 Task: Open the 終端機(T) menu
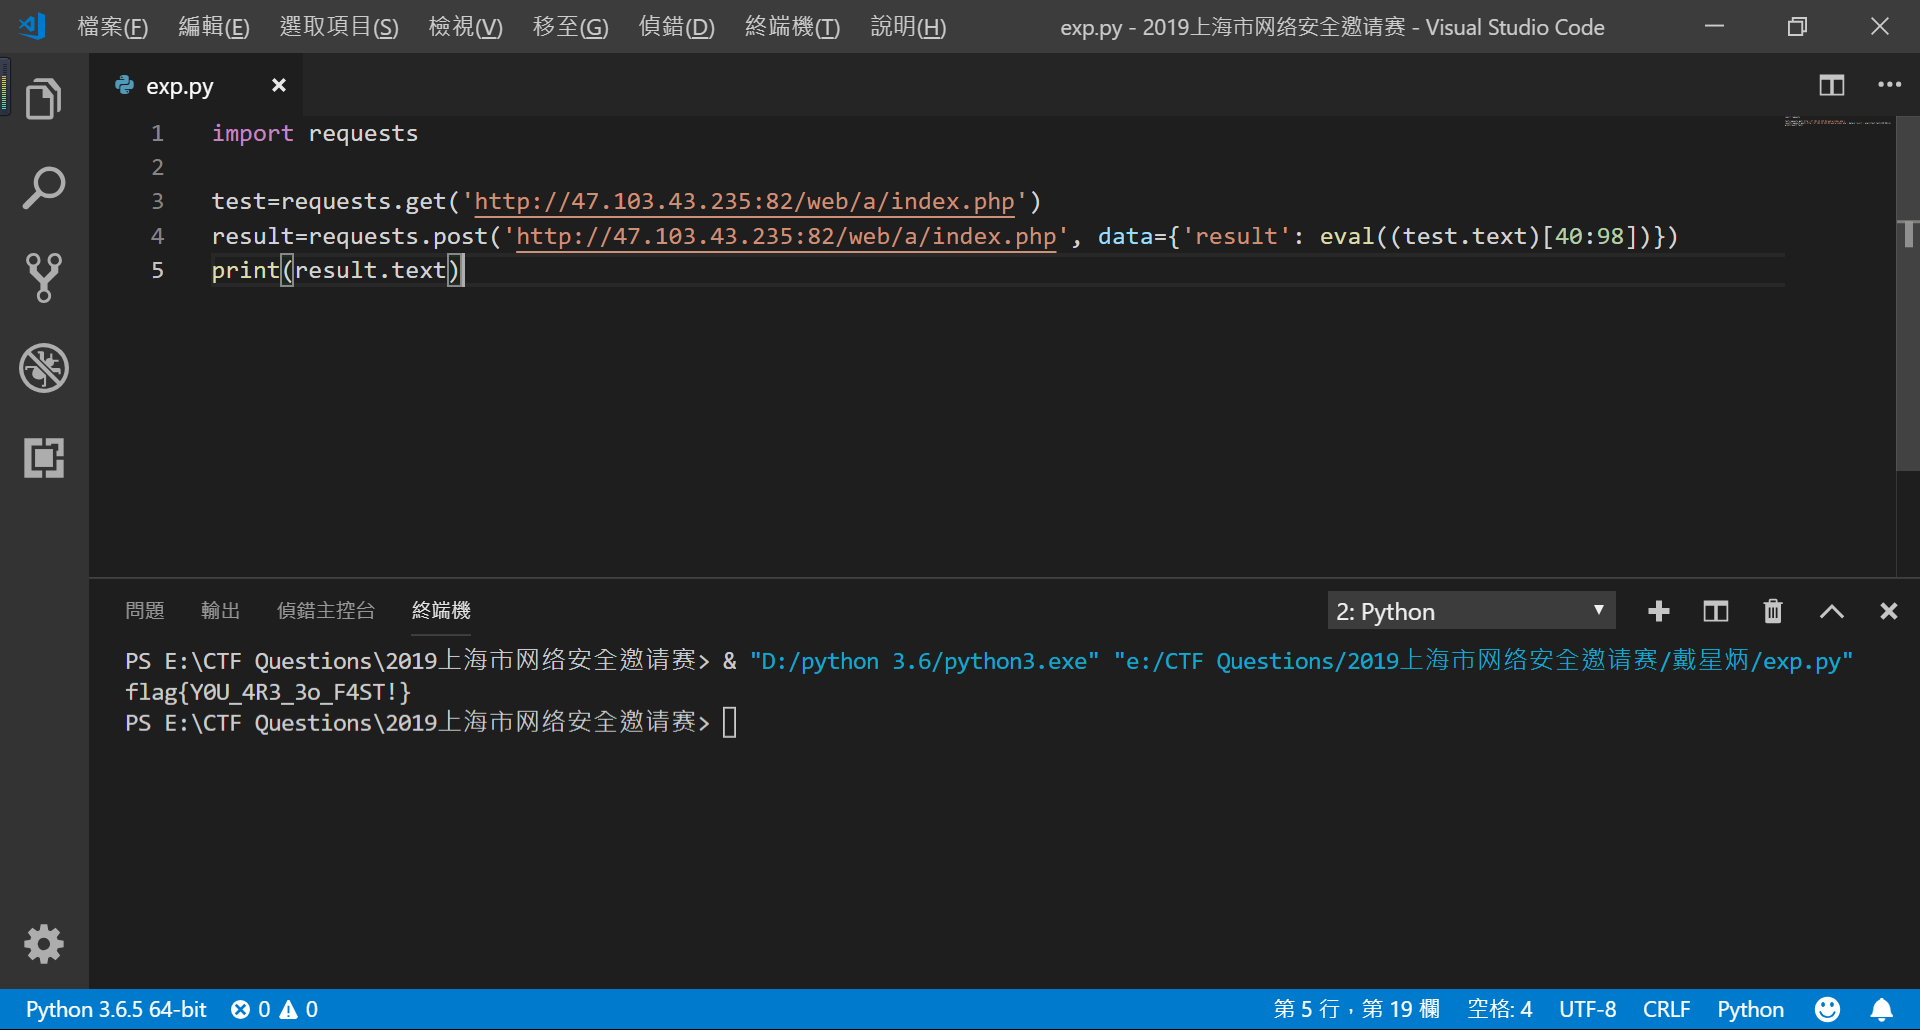coord(792,27)
